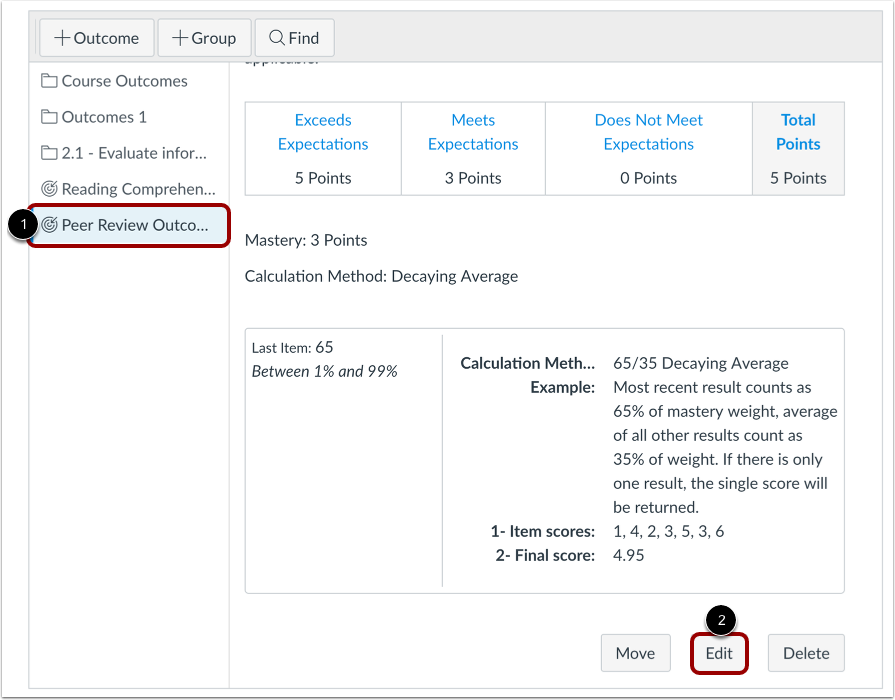Viewport: 895px width, 700px height.
Task: Click the Exceeds Expectations rating
Action: 323,132
